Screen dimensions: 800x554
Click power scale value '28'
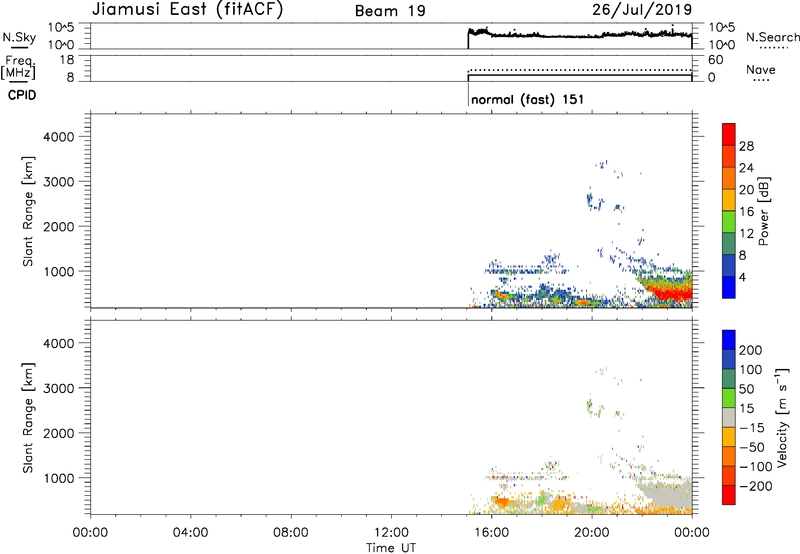(x=746, y=146)
